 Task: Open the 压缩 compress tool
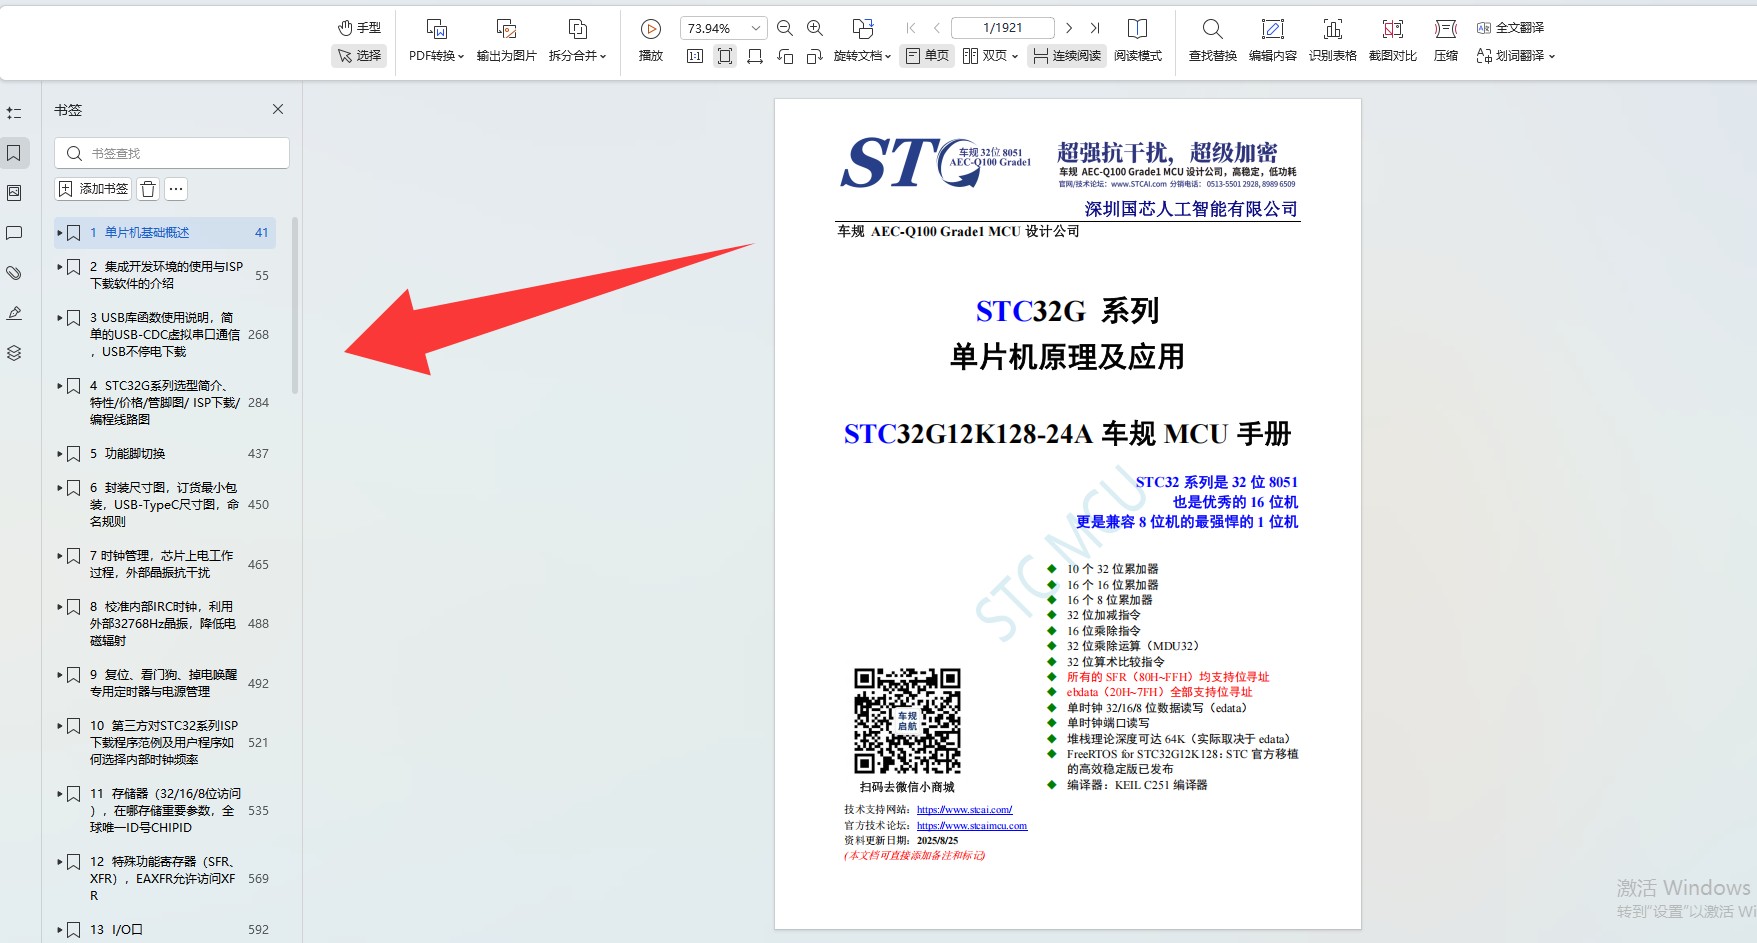click(x=1445, y=40)
